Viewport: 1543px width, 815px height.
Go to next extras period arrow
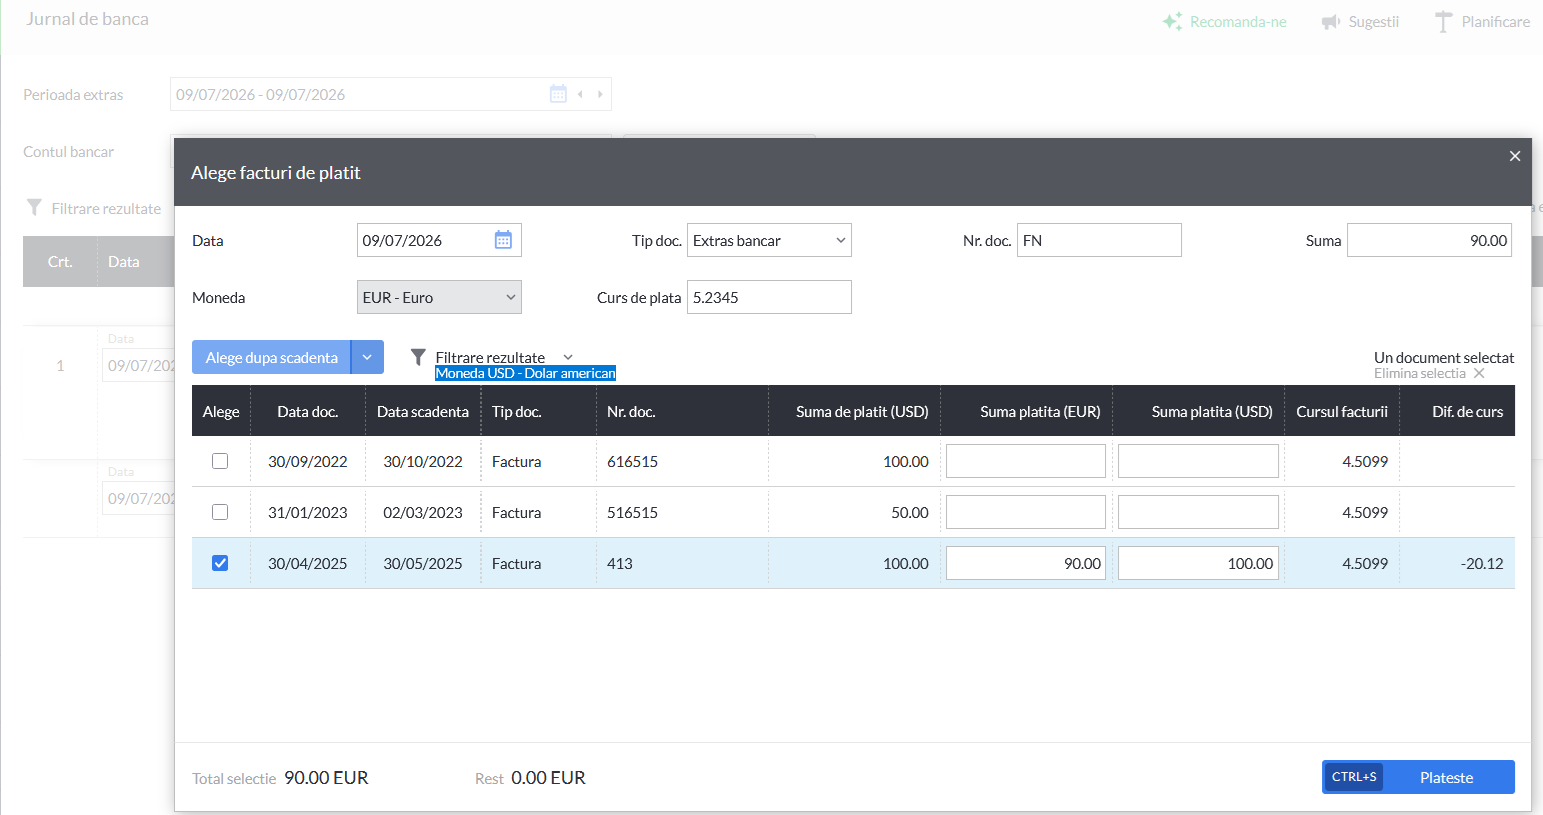pyautogui.click(x=600, y=94)
